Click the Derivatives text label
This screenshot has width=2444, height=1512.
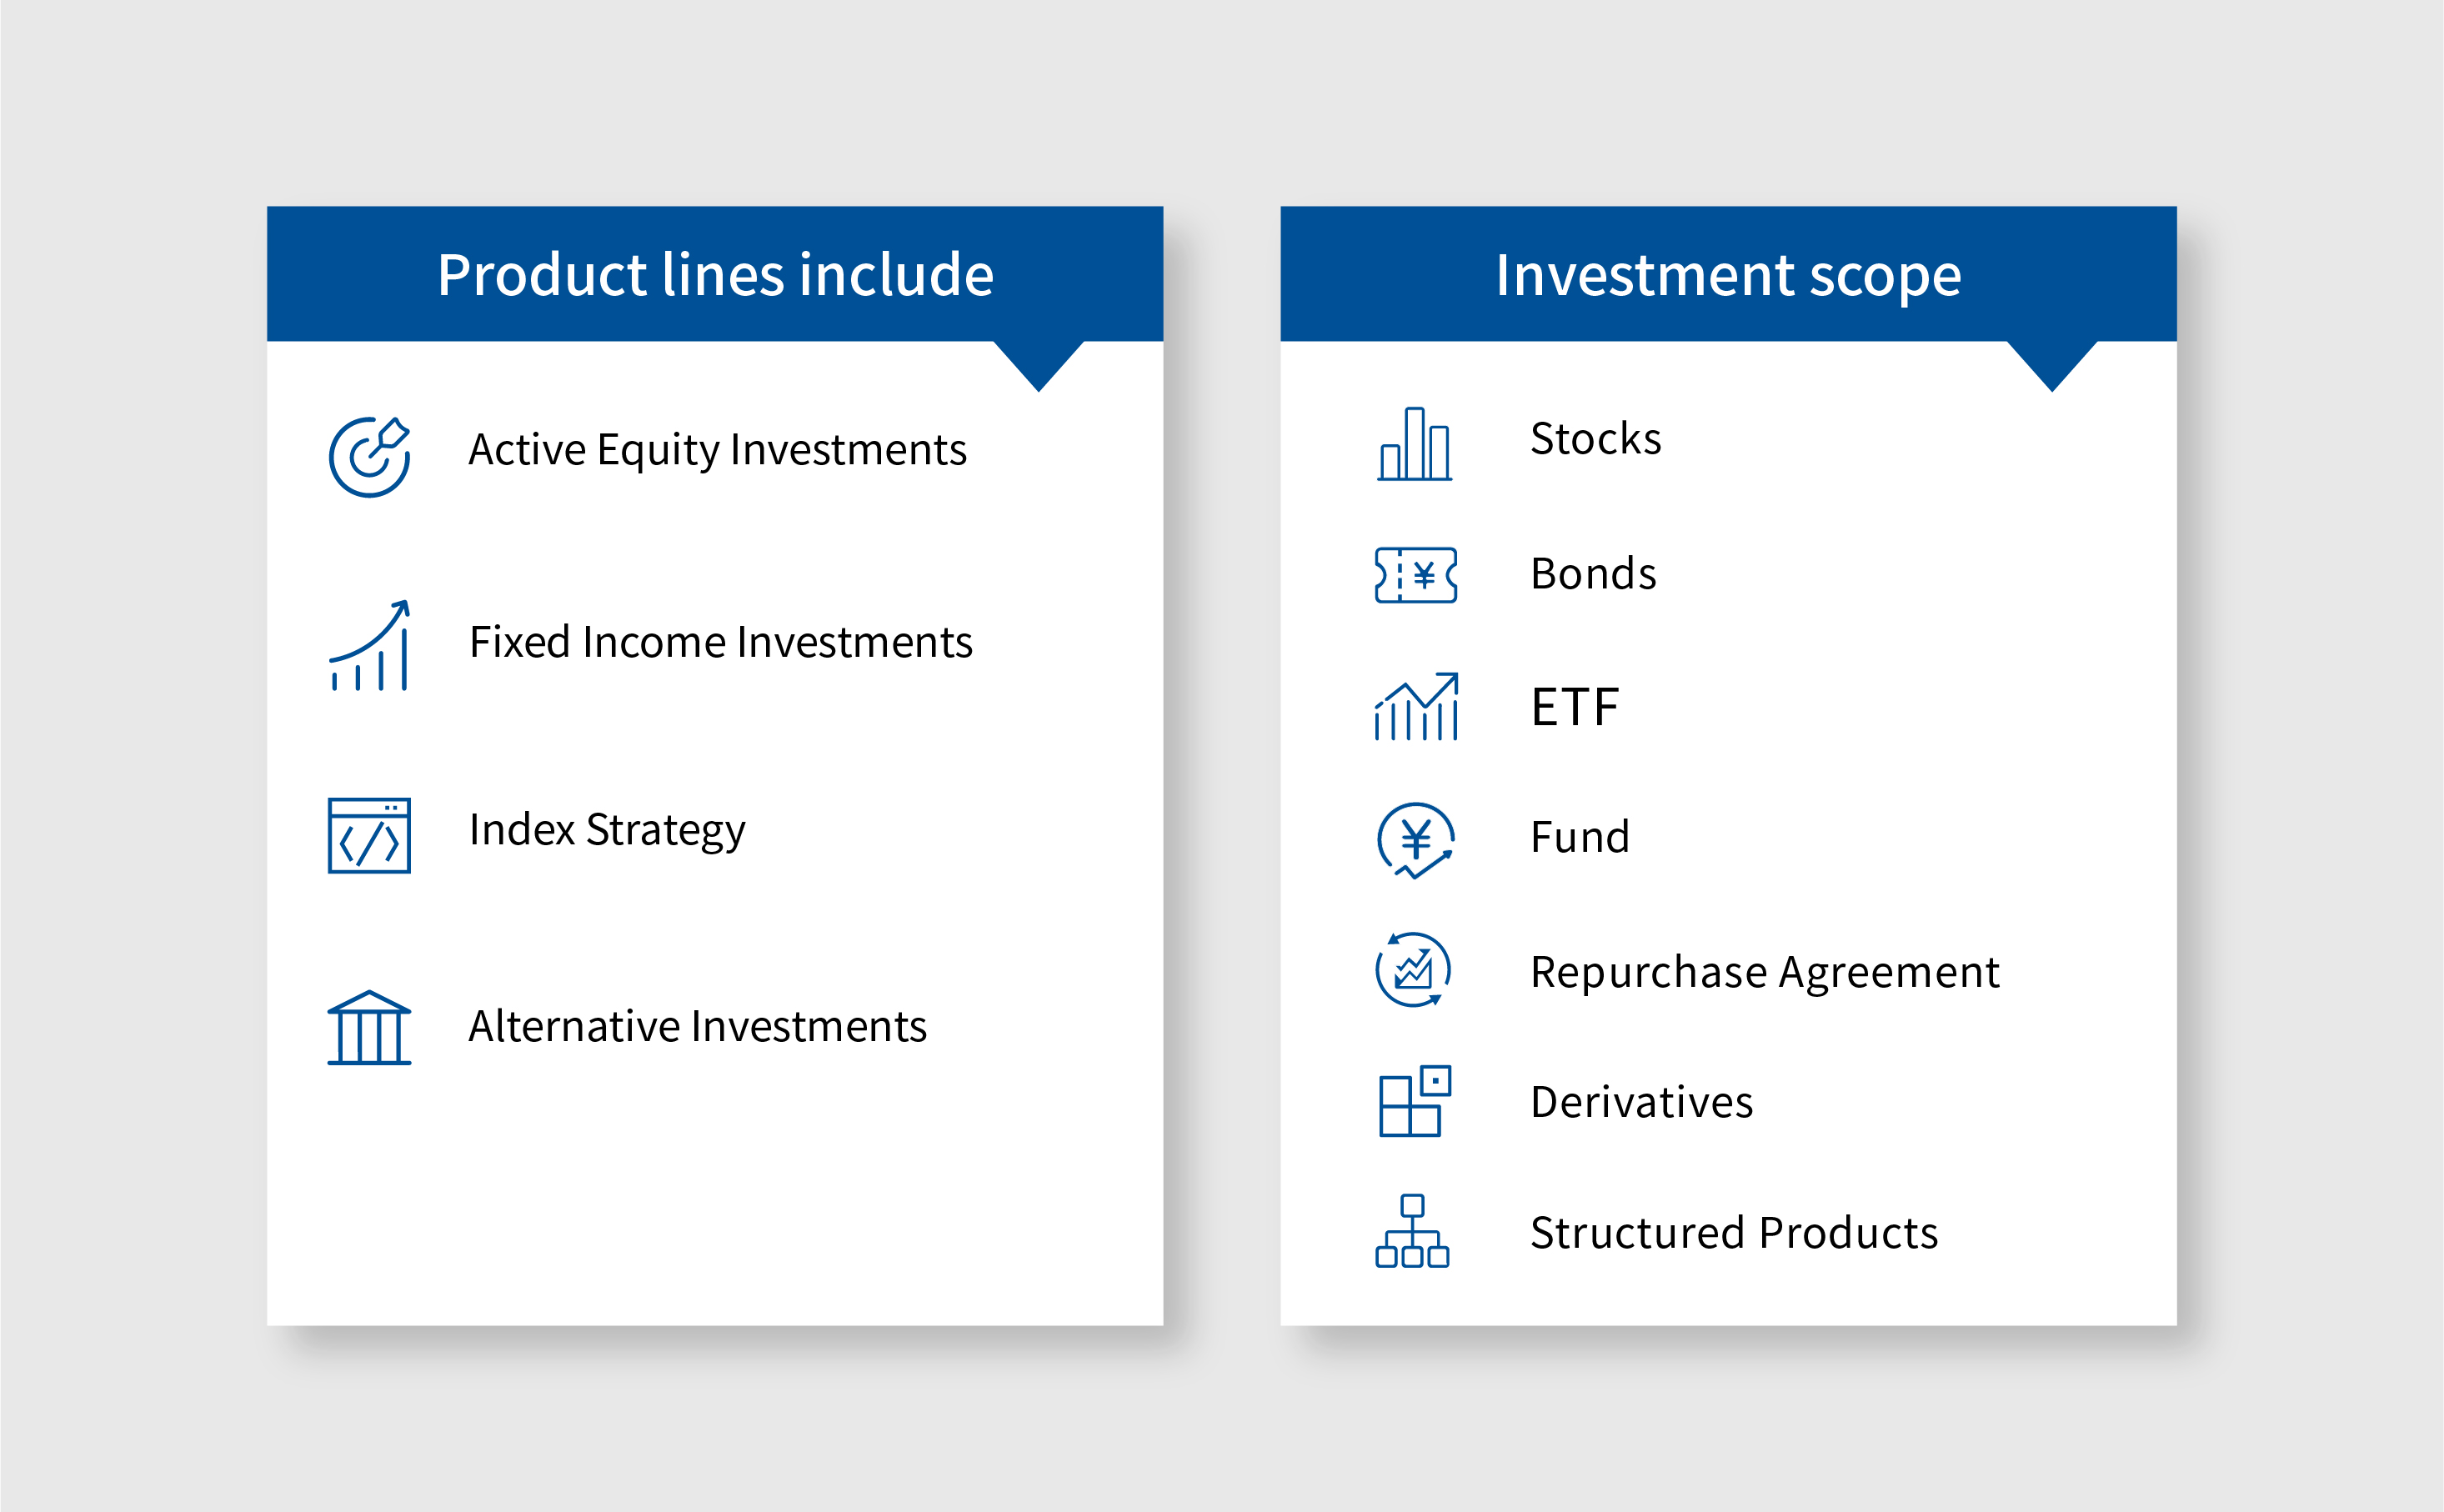click(1642, 1102)
